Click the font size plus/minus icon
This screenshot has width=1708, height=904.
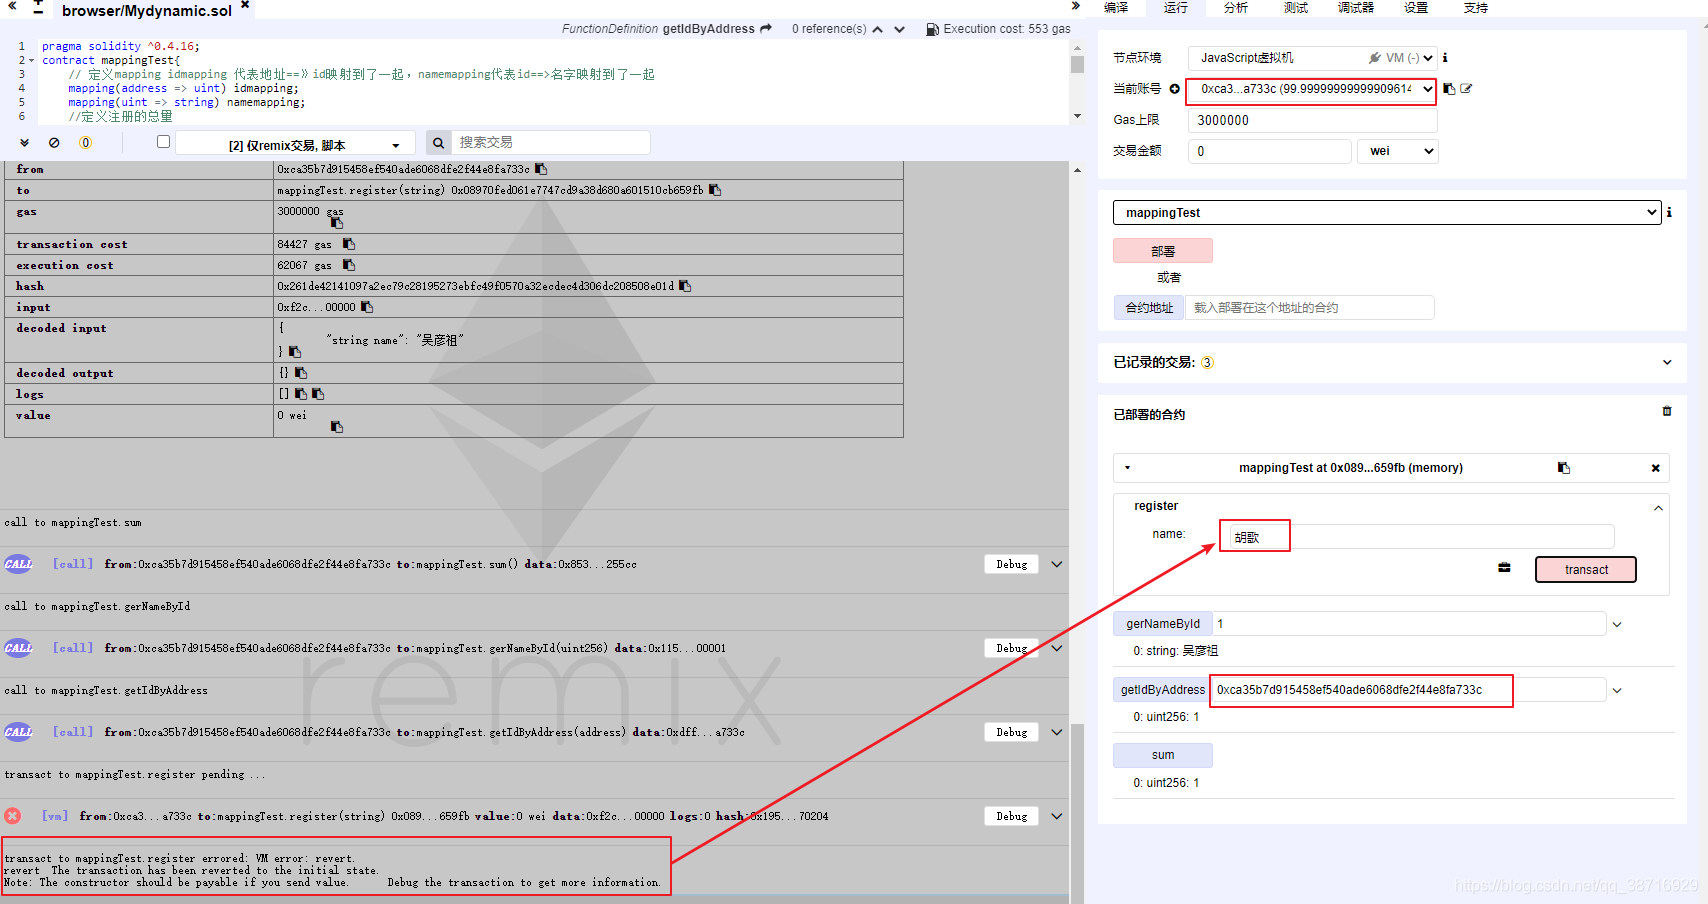(38, 6)
